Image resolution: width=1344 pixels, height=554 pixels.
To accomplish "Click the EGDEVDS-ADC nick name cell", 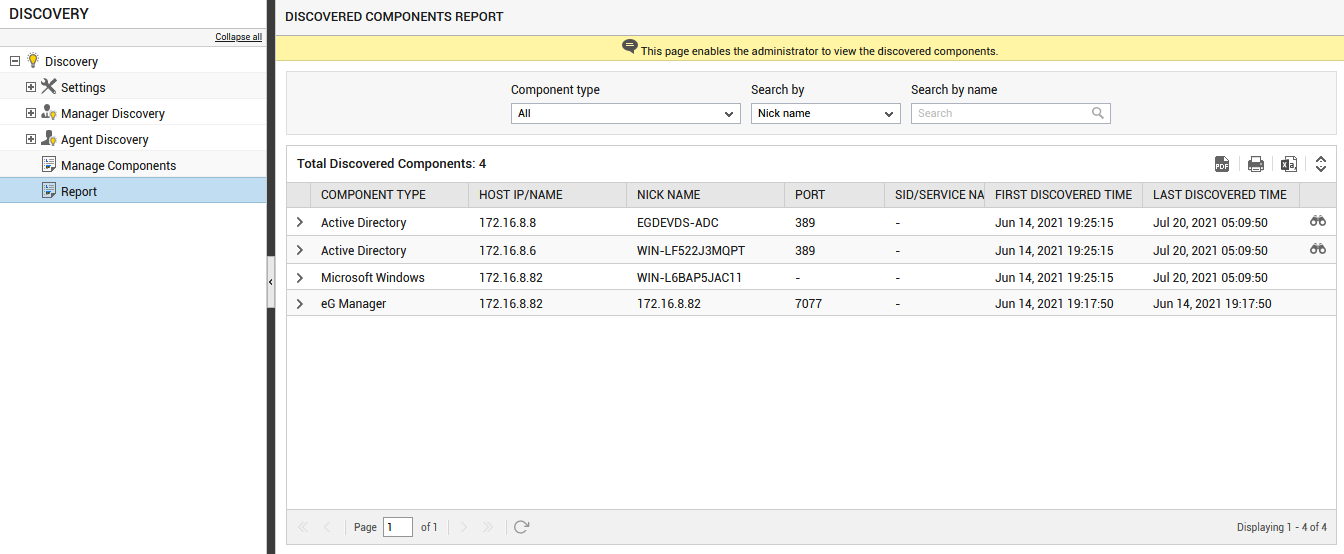I will tap(678, 223).
